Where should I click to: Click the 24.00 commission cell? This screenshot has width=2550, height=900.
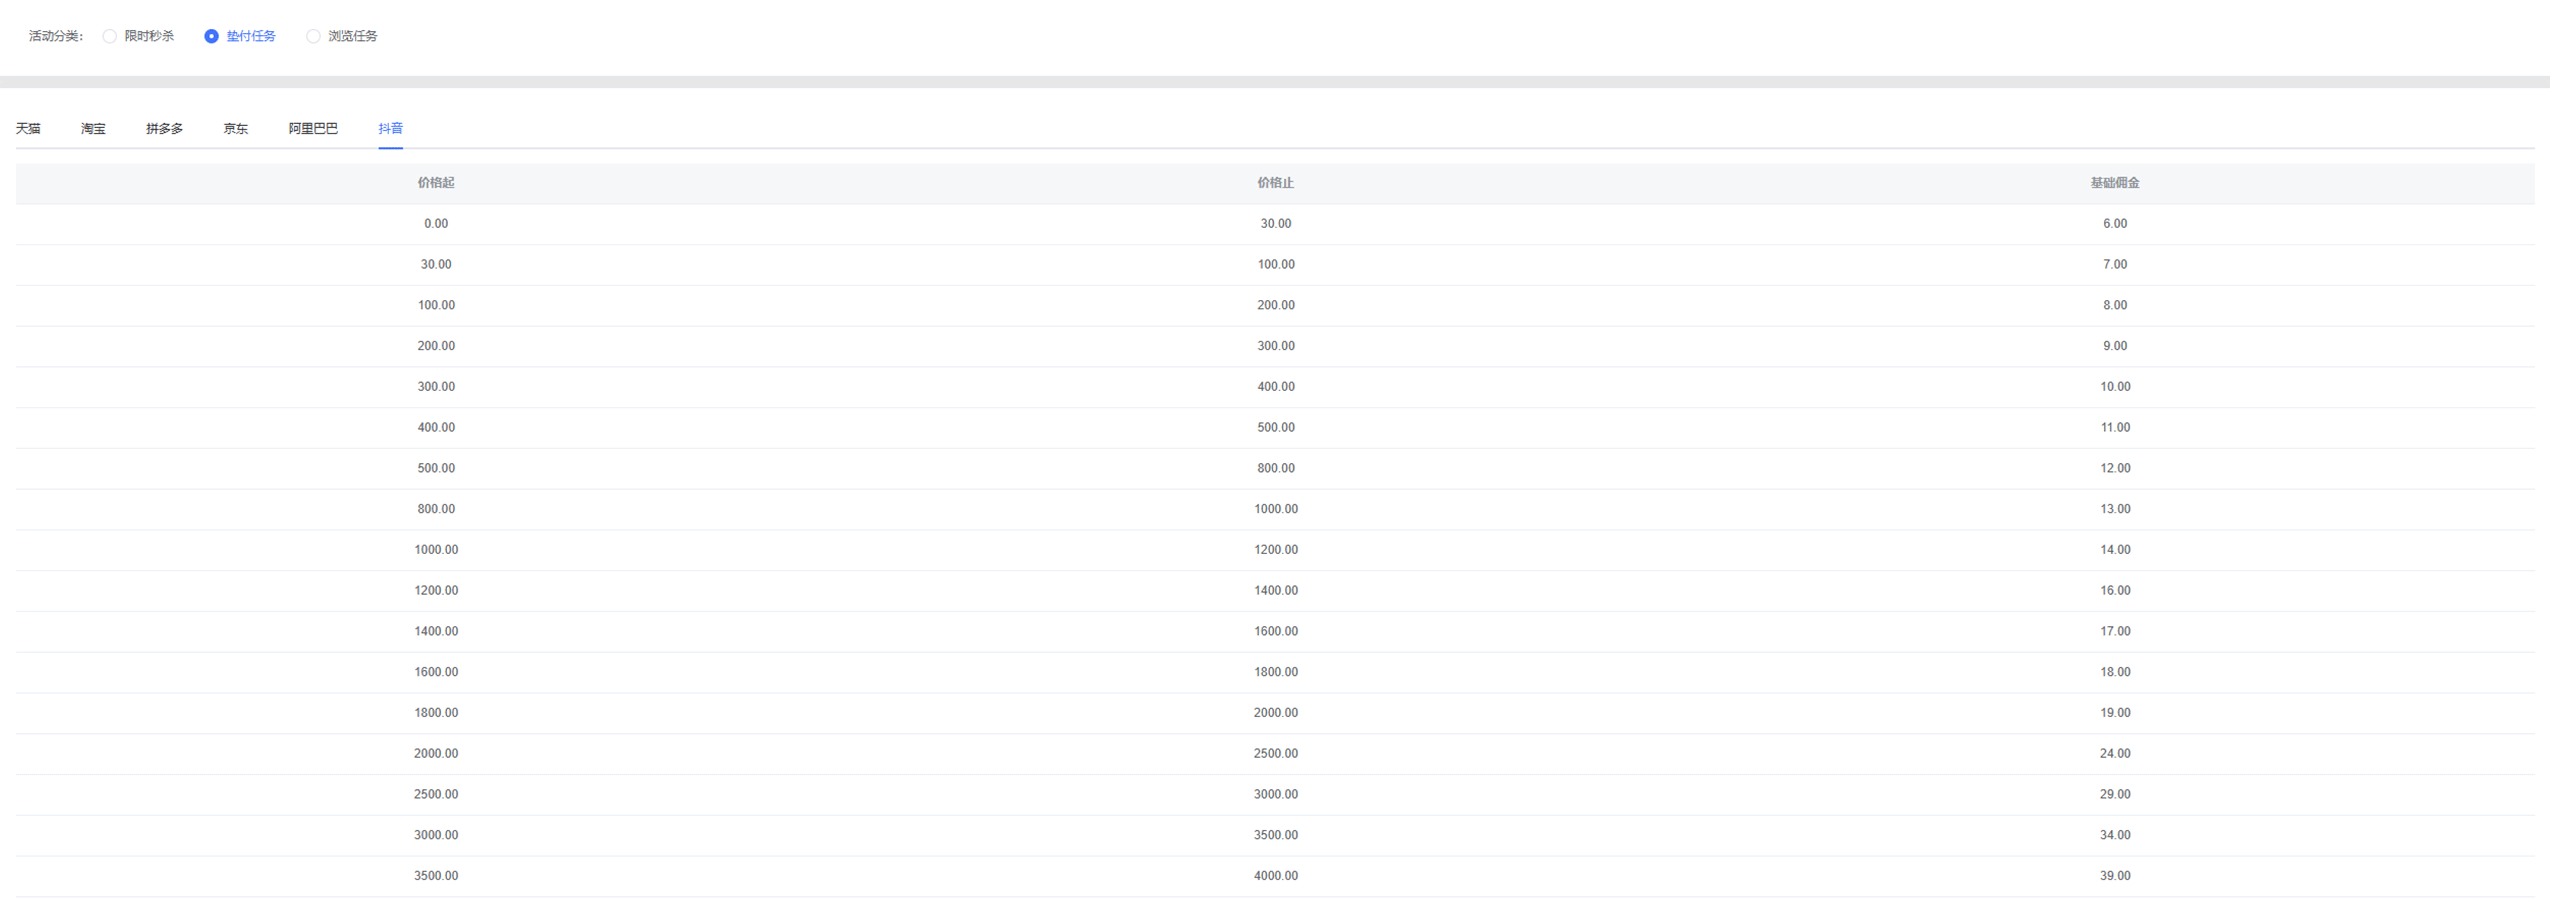2114,754
